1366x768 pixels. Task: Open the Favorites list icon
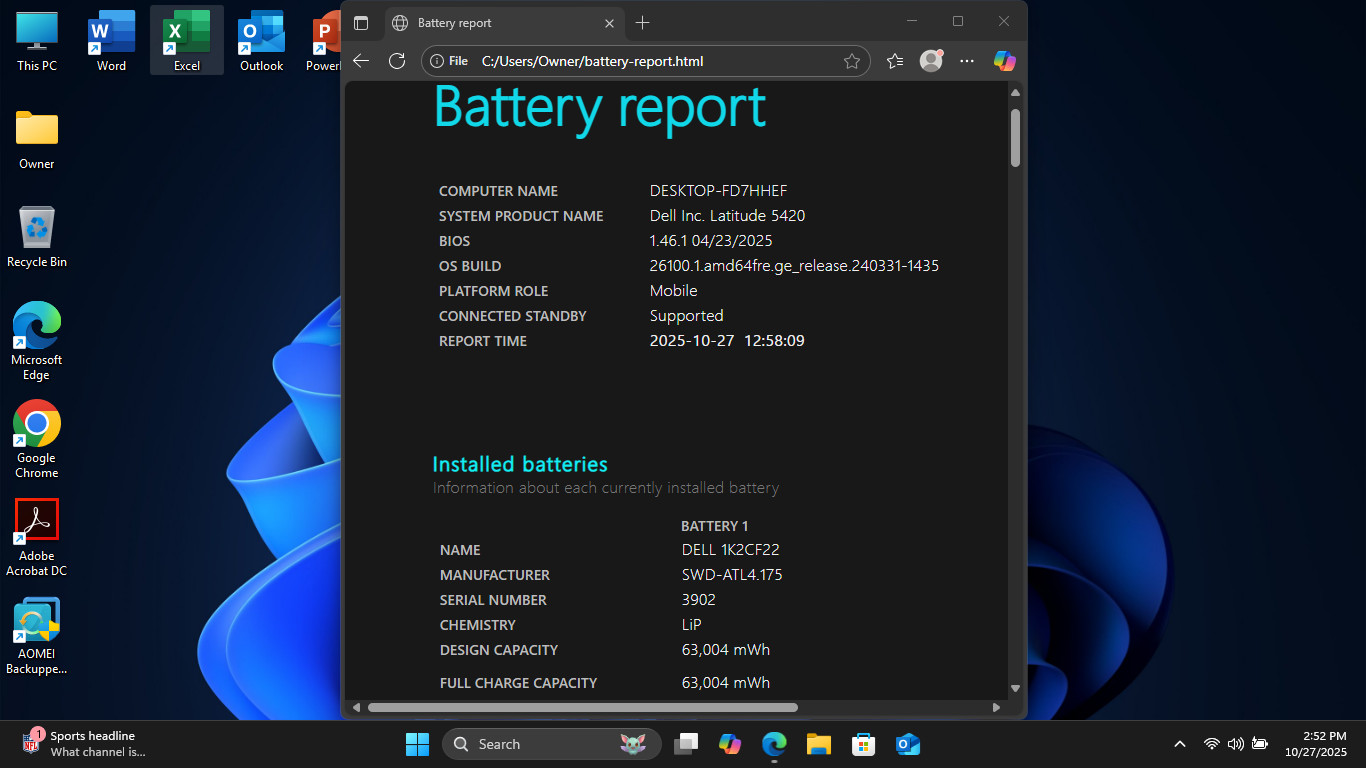[x=895, y=61]
